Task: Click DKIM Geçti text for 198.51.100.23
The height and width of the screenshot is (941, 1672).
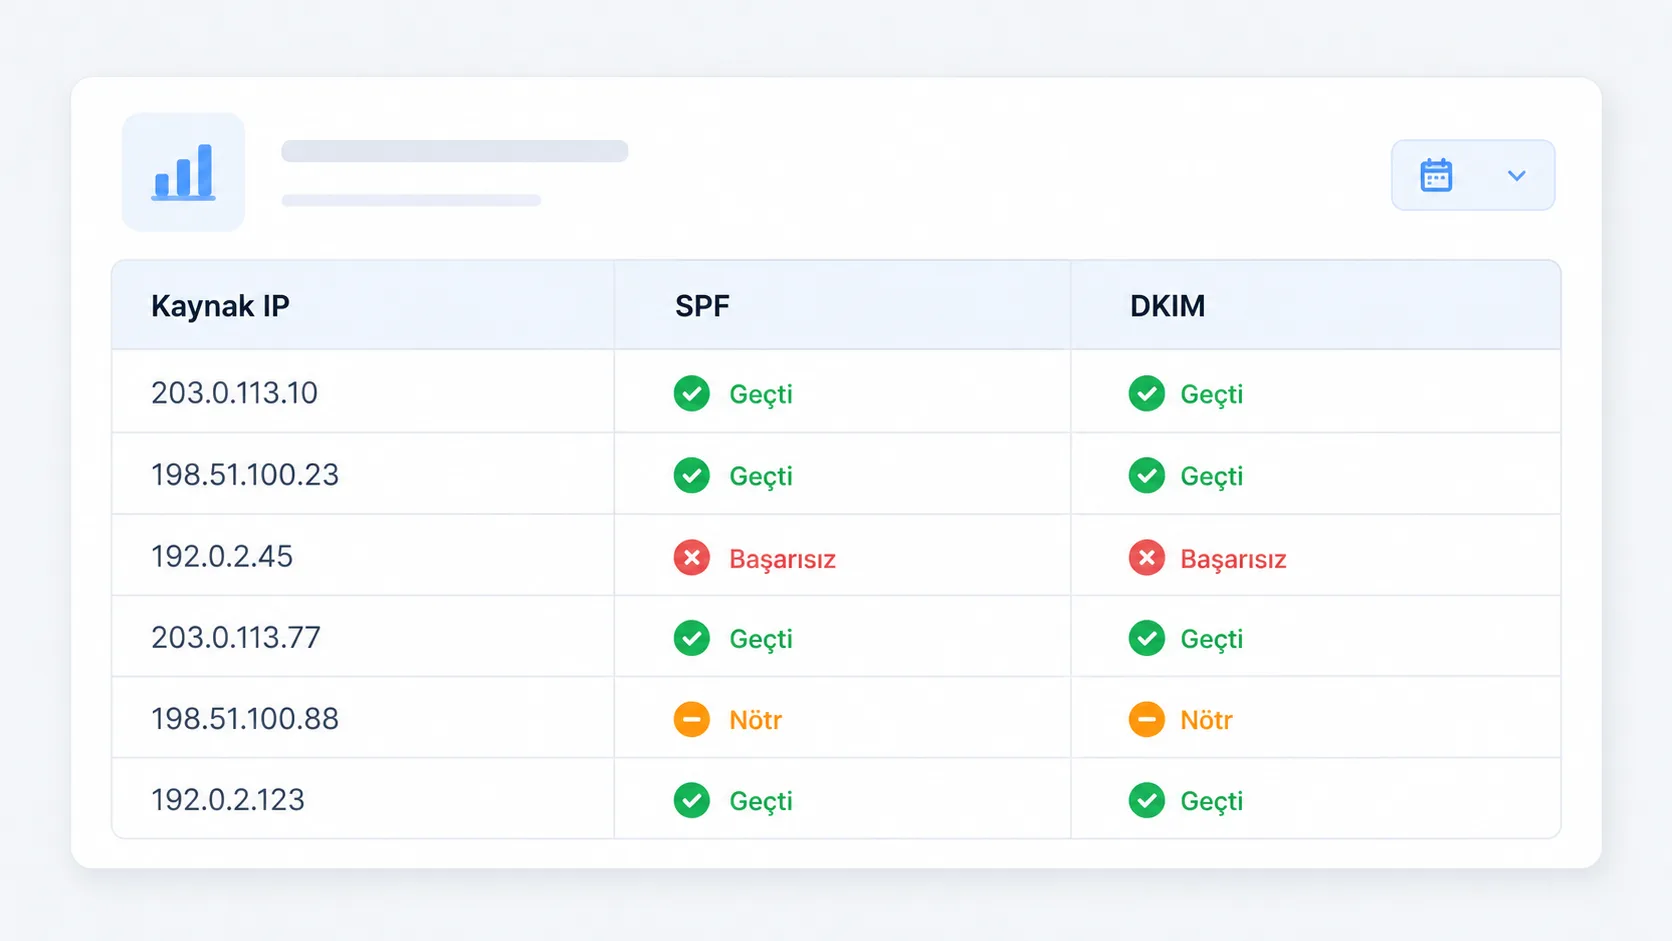Action: [1212, 477]
